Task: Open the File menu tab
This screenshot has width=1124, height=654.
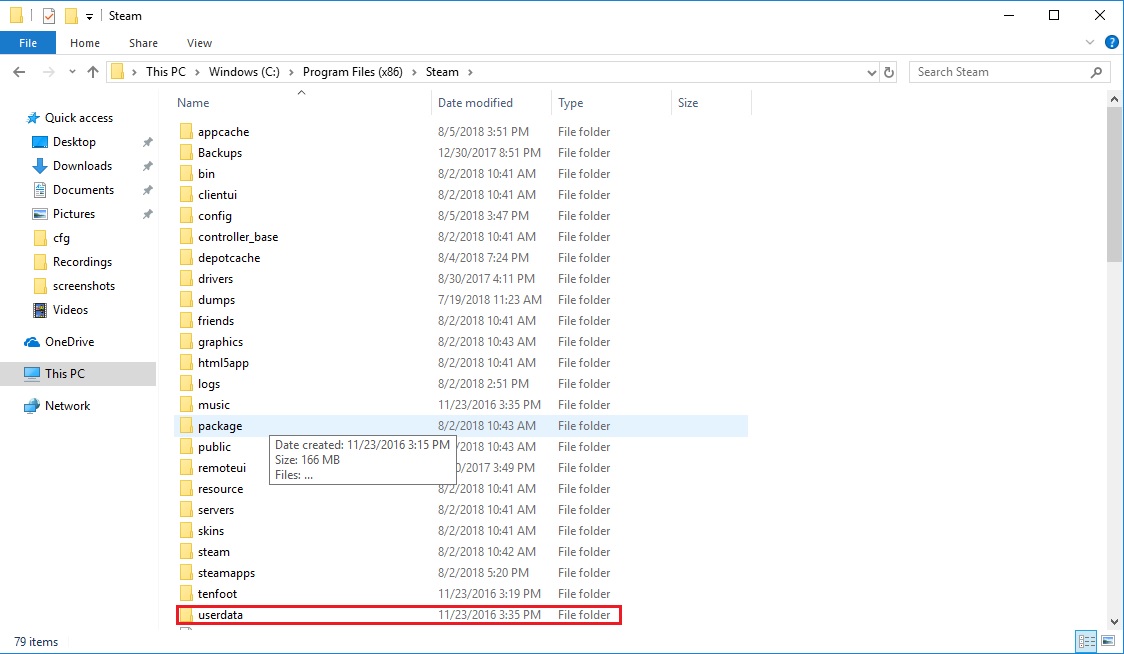Action: point(28,43)
